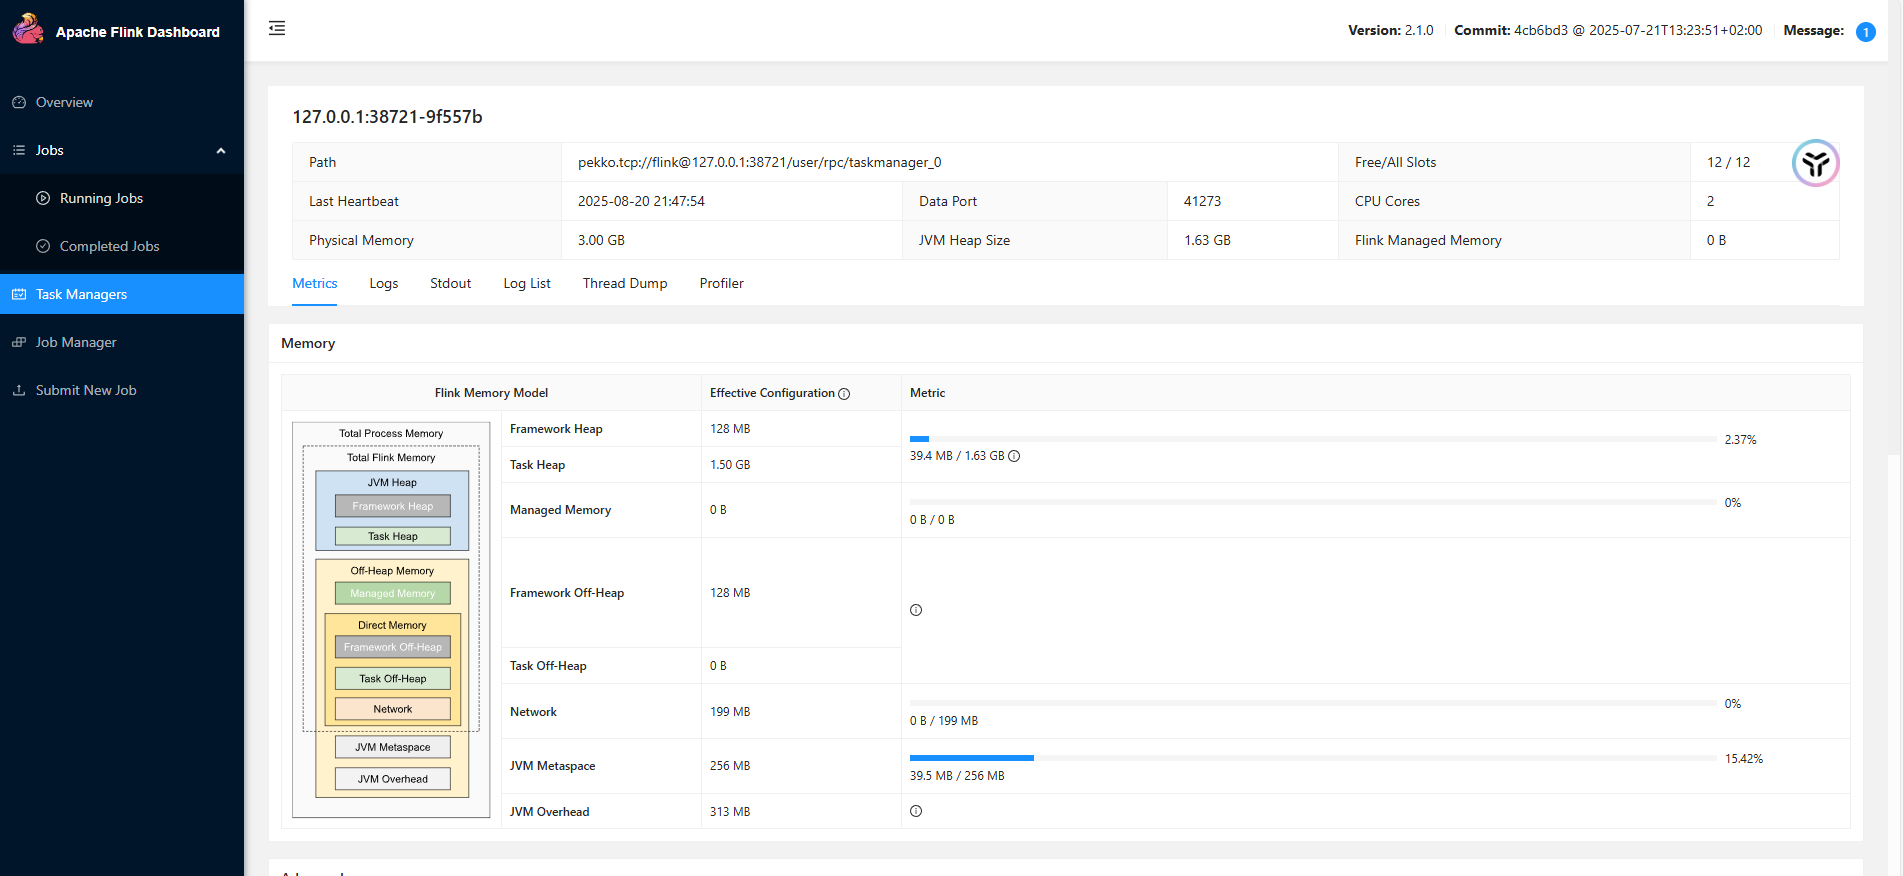Viewport: 1903px width, 876px height.
Task: Click the Apache Flink squirrel logo
Action: (28, 29)
